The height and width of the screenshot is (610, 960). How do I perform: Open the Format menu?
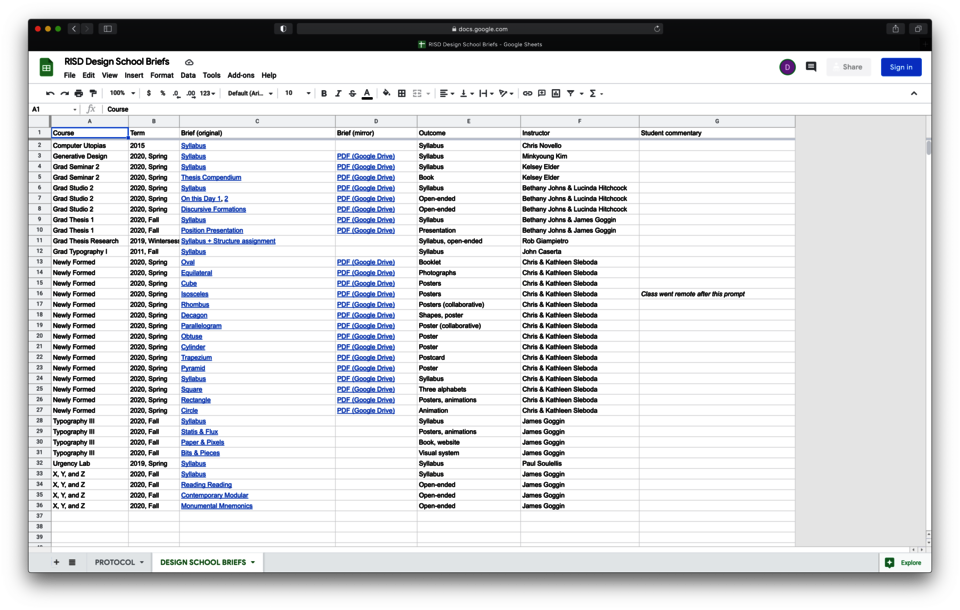[162, 75]
